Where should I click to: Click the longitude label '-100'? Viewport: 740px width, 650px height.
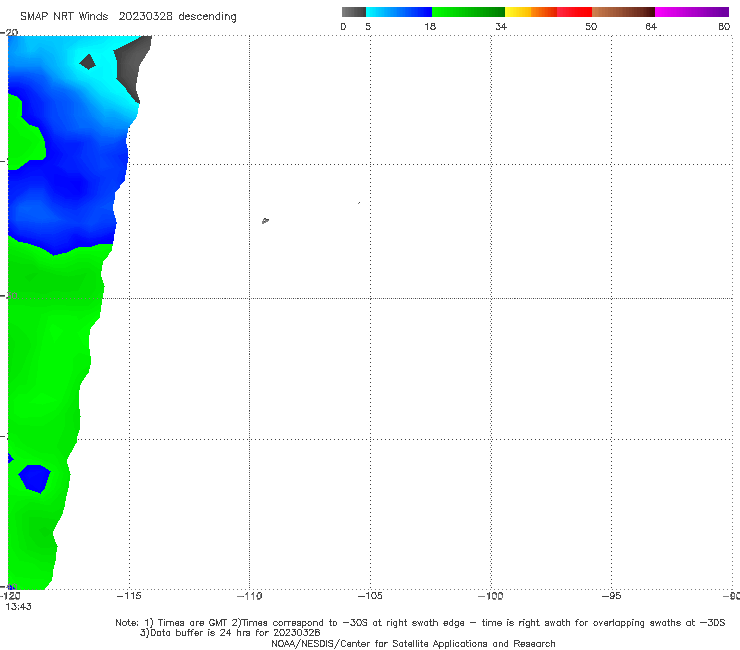pyautogui.click(x=490, y=596)
